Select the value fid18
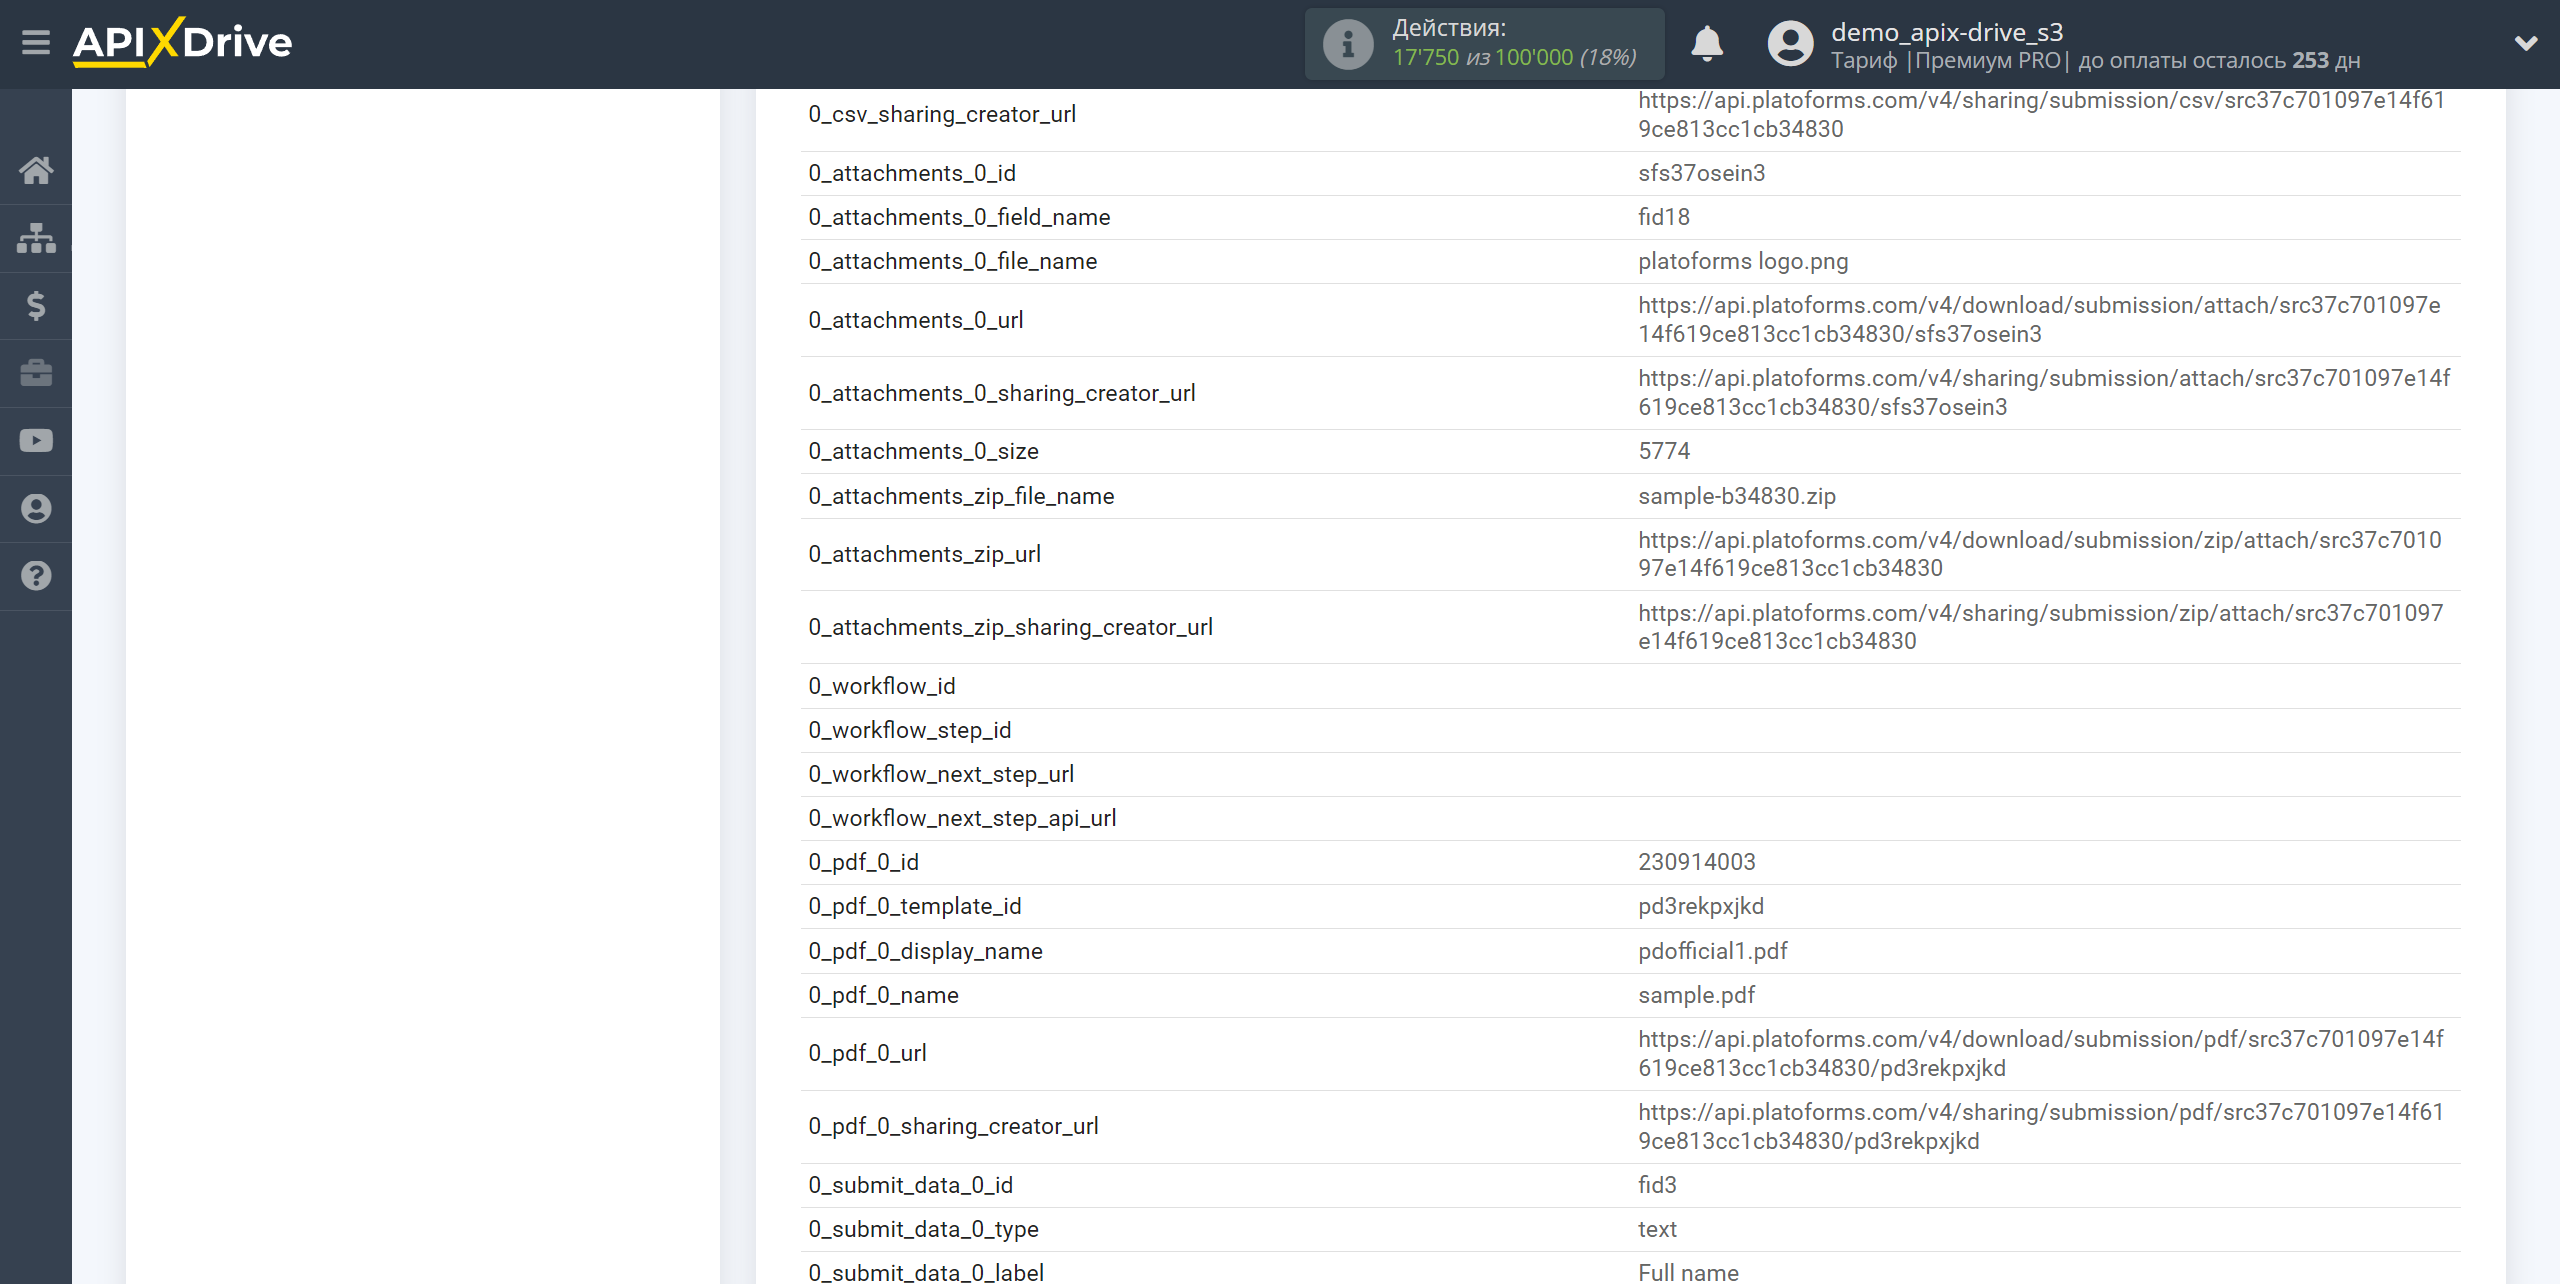 [1664, 217]
